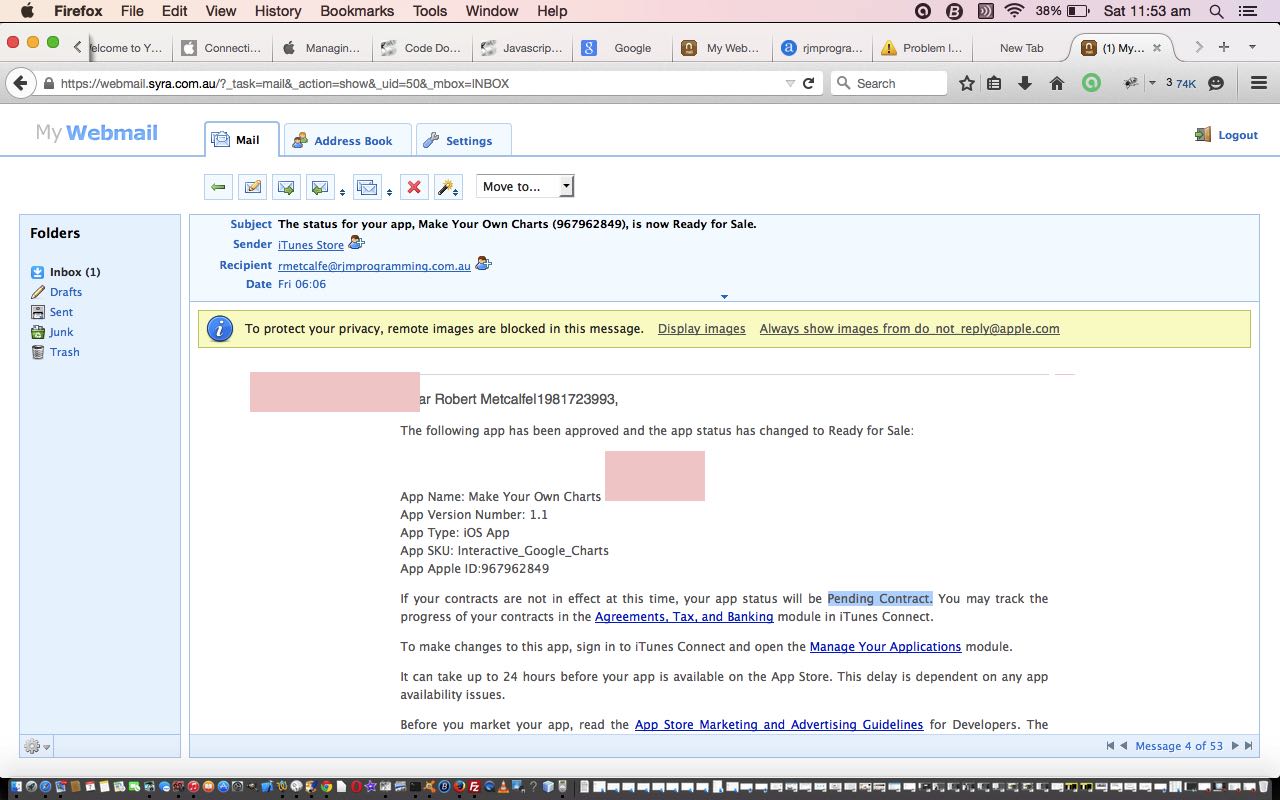Open Agreements, Tax, and Banking link

tap(684, 616)
